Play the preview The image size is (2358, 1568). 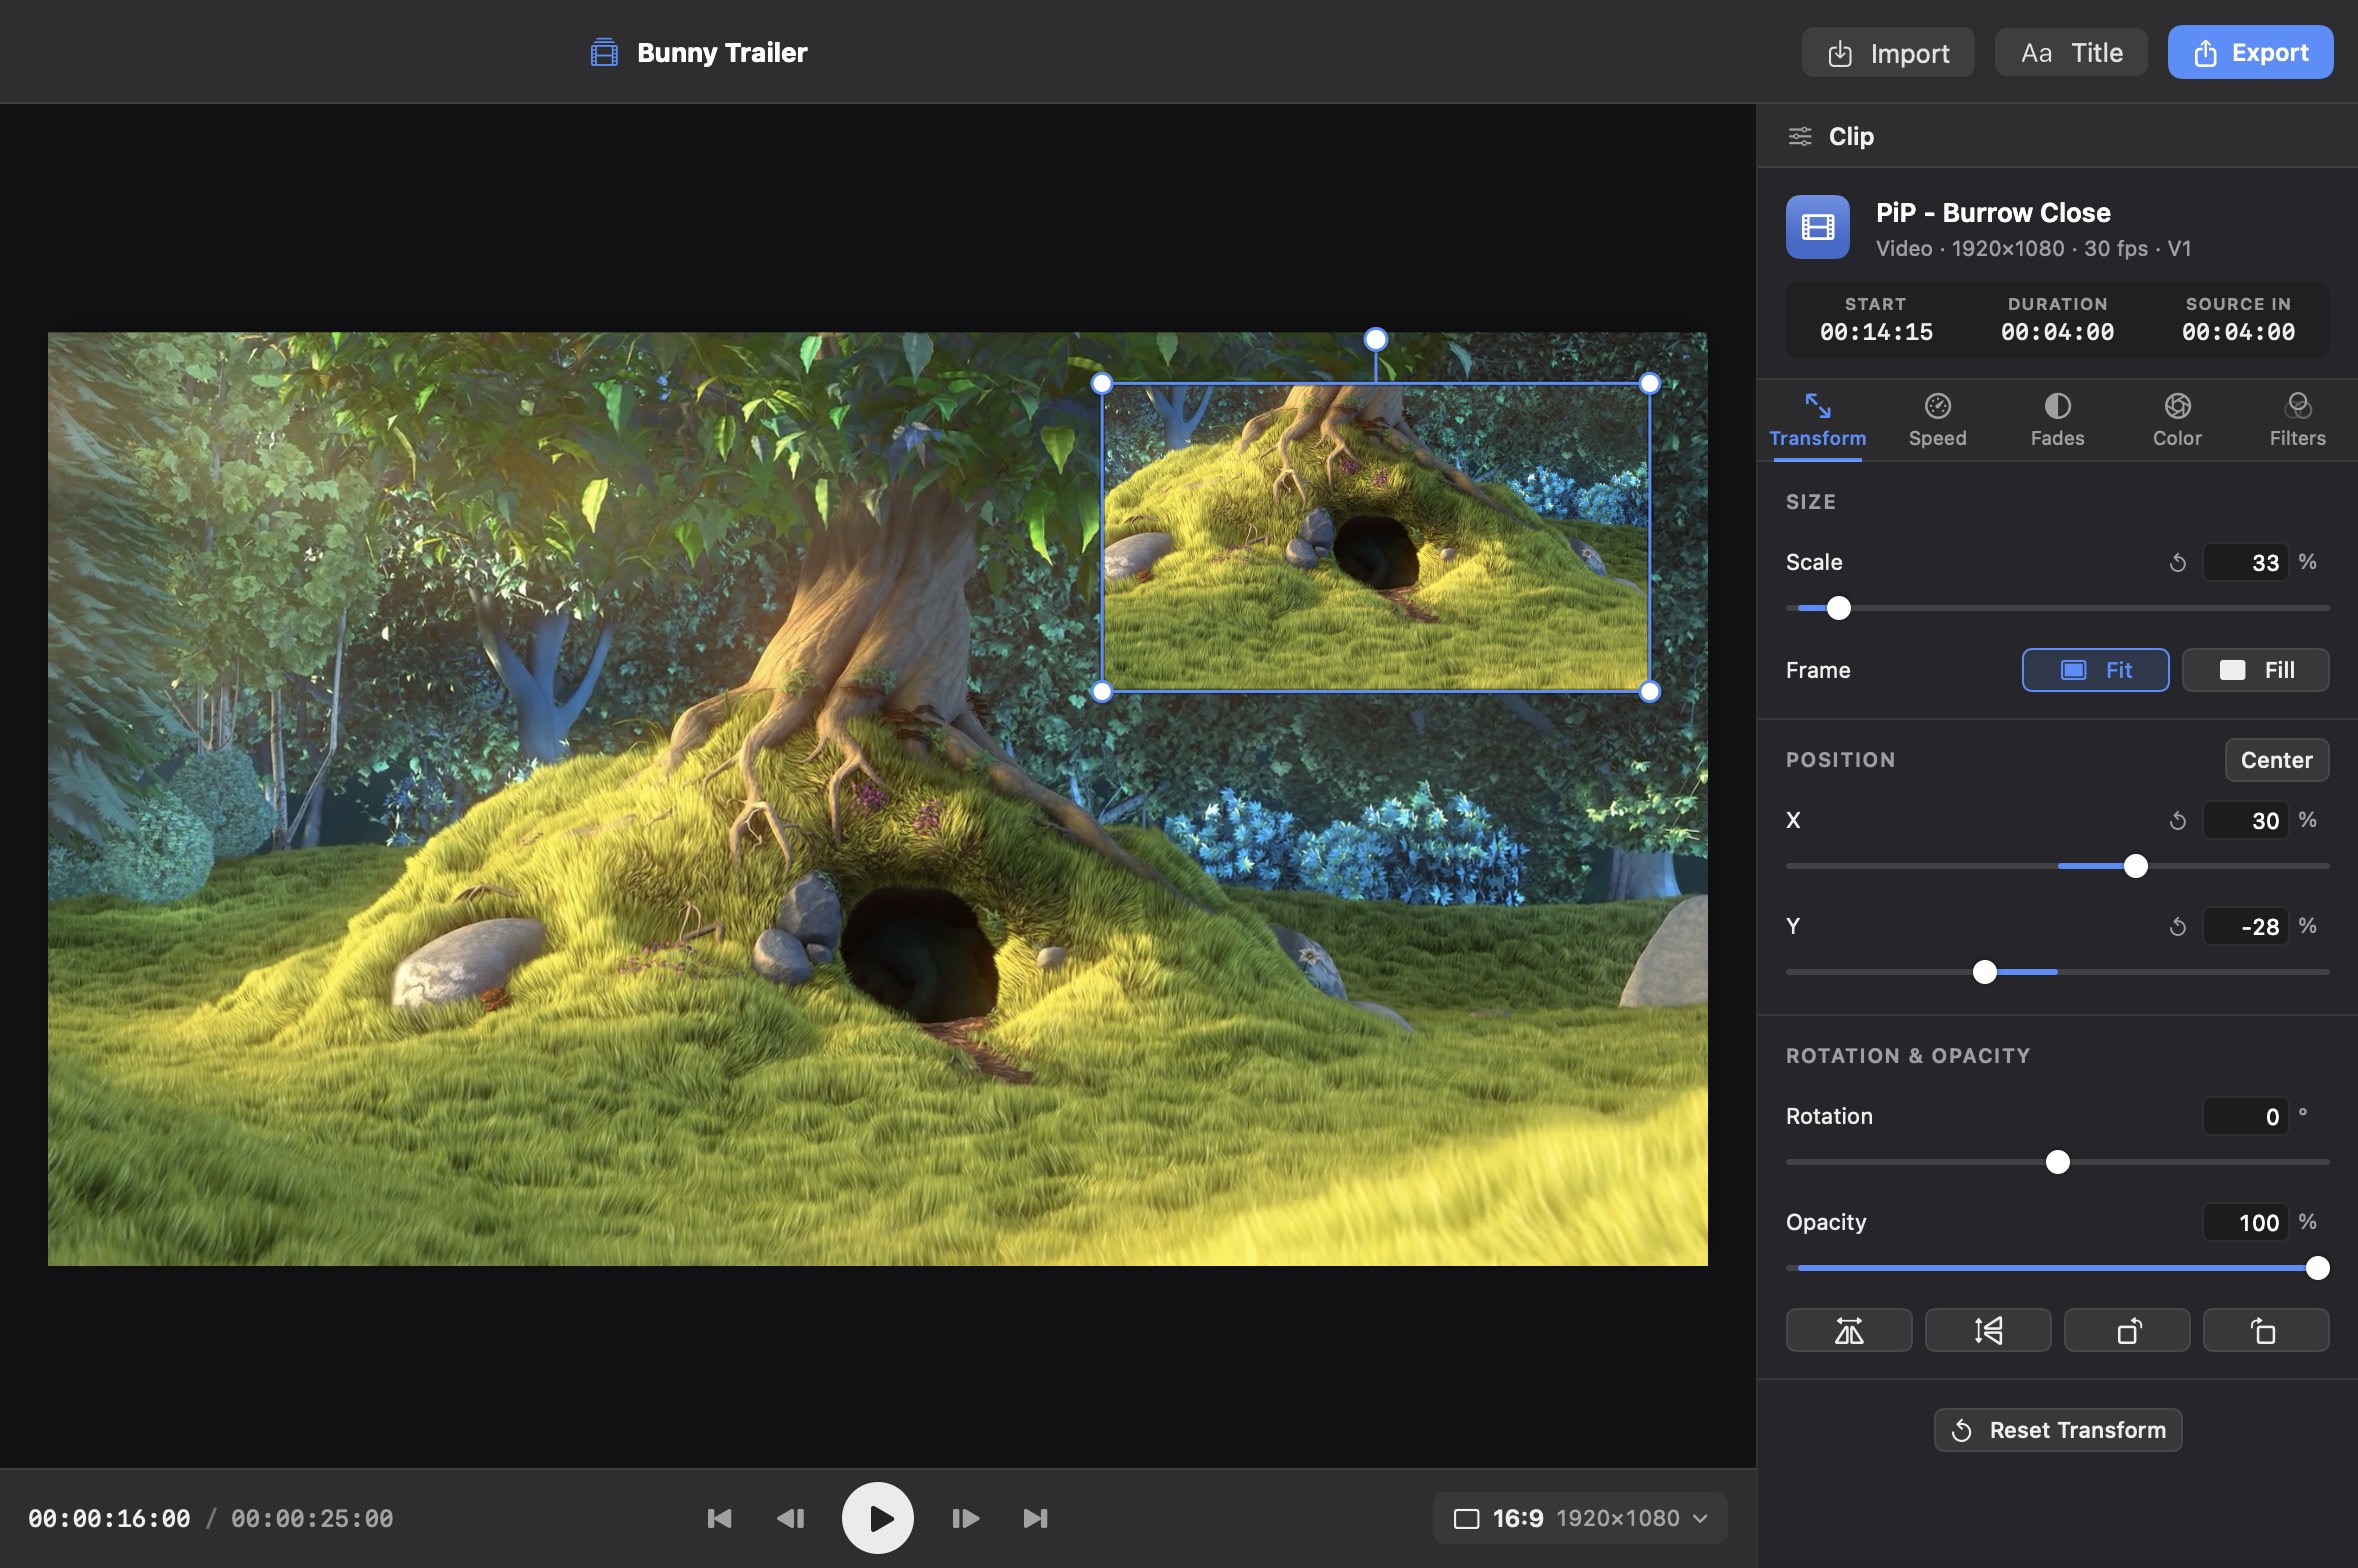[x=877, y=1518]
